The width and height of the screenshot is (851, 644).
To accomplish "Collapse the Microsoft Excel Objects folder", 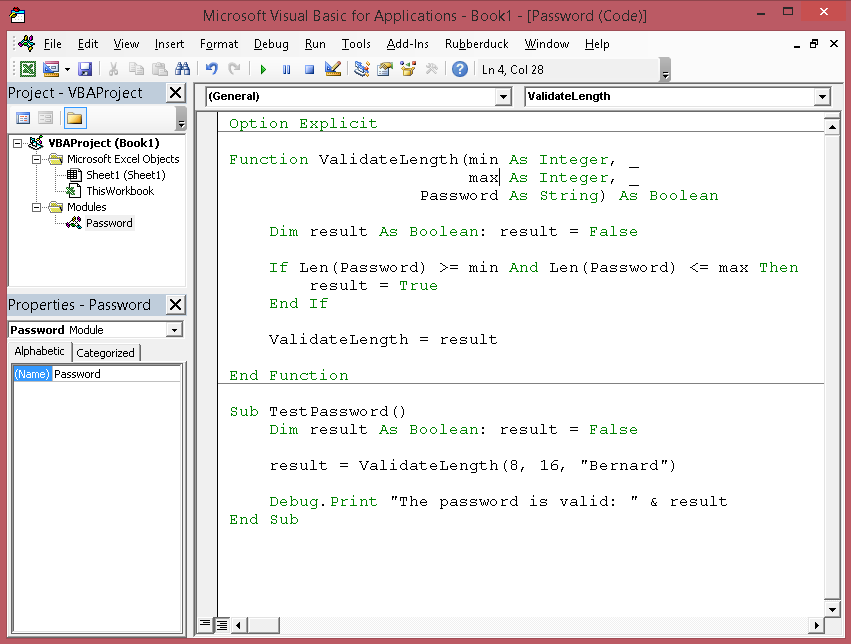I will (36, 159).
